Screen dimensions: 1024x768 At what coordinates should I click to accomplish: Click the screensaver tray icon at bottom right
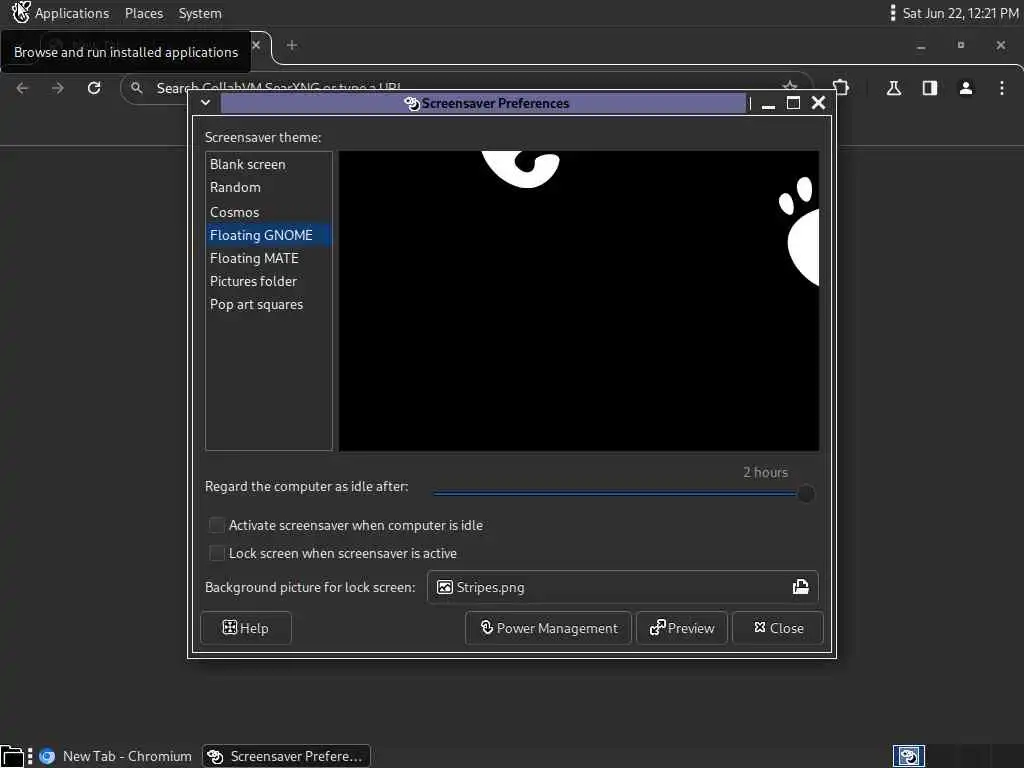(908, 756)
